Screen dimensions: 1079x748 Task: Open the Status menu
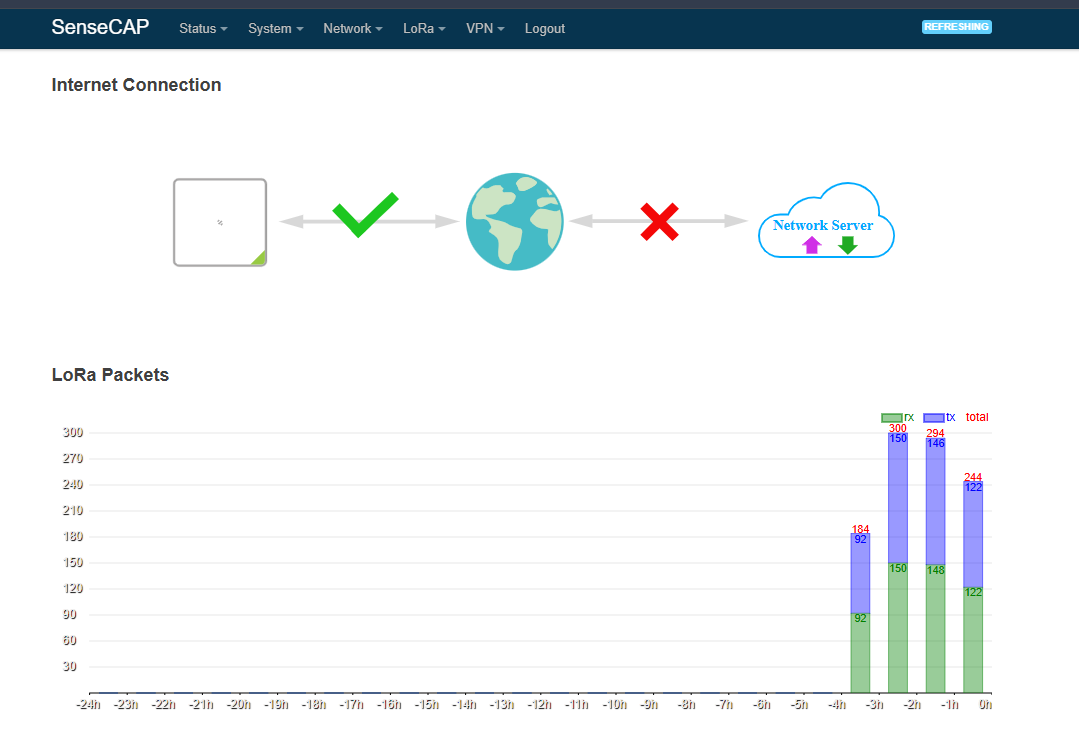(x=202, y=28)
